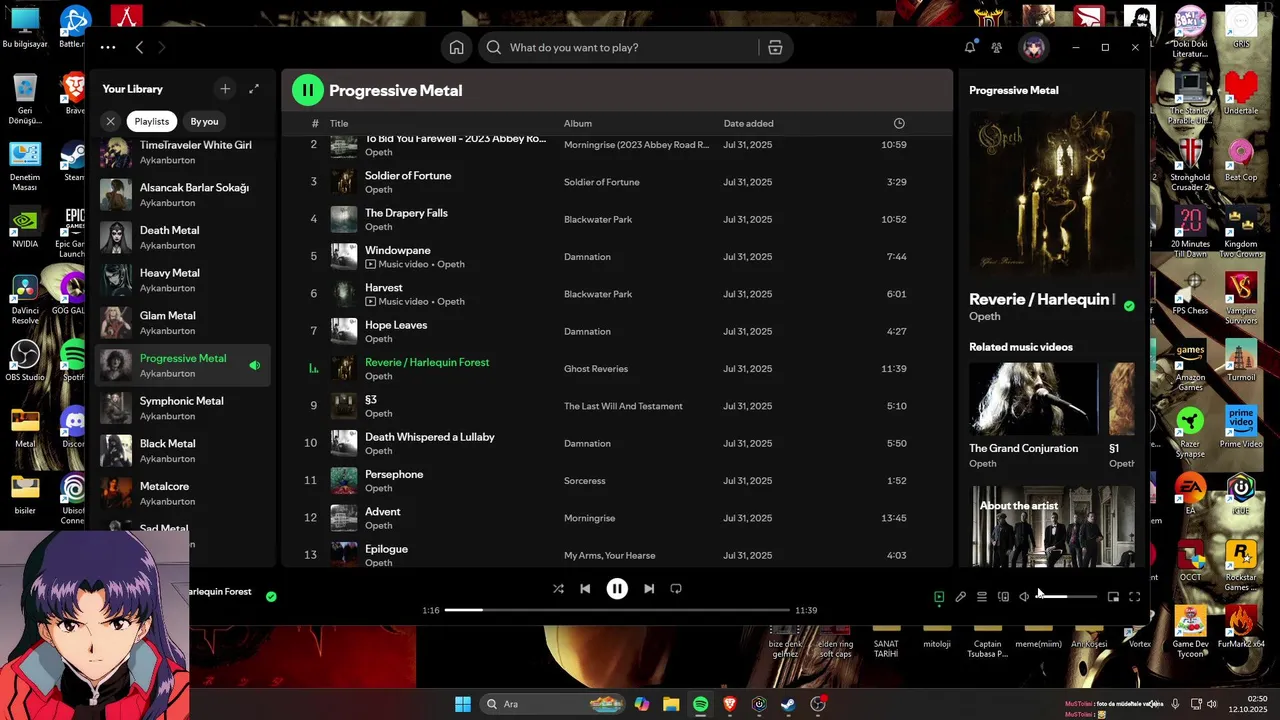Viewport: 1280px width, 720px height.
Task: Skip to the next track
Action: [x=649, y=589]
